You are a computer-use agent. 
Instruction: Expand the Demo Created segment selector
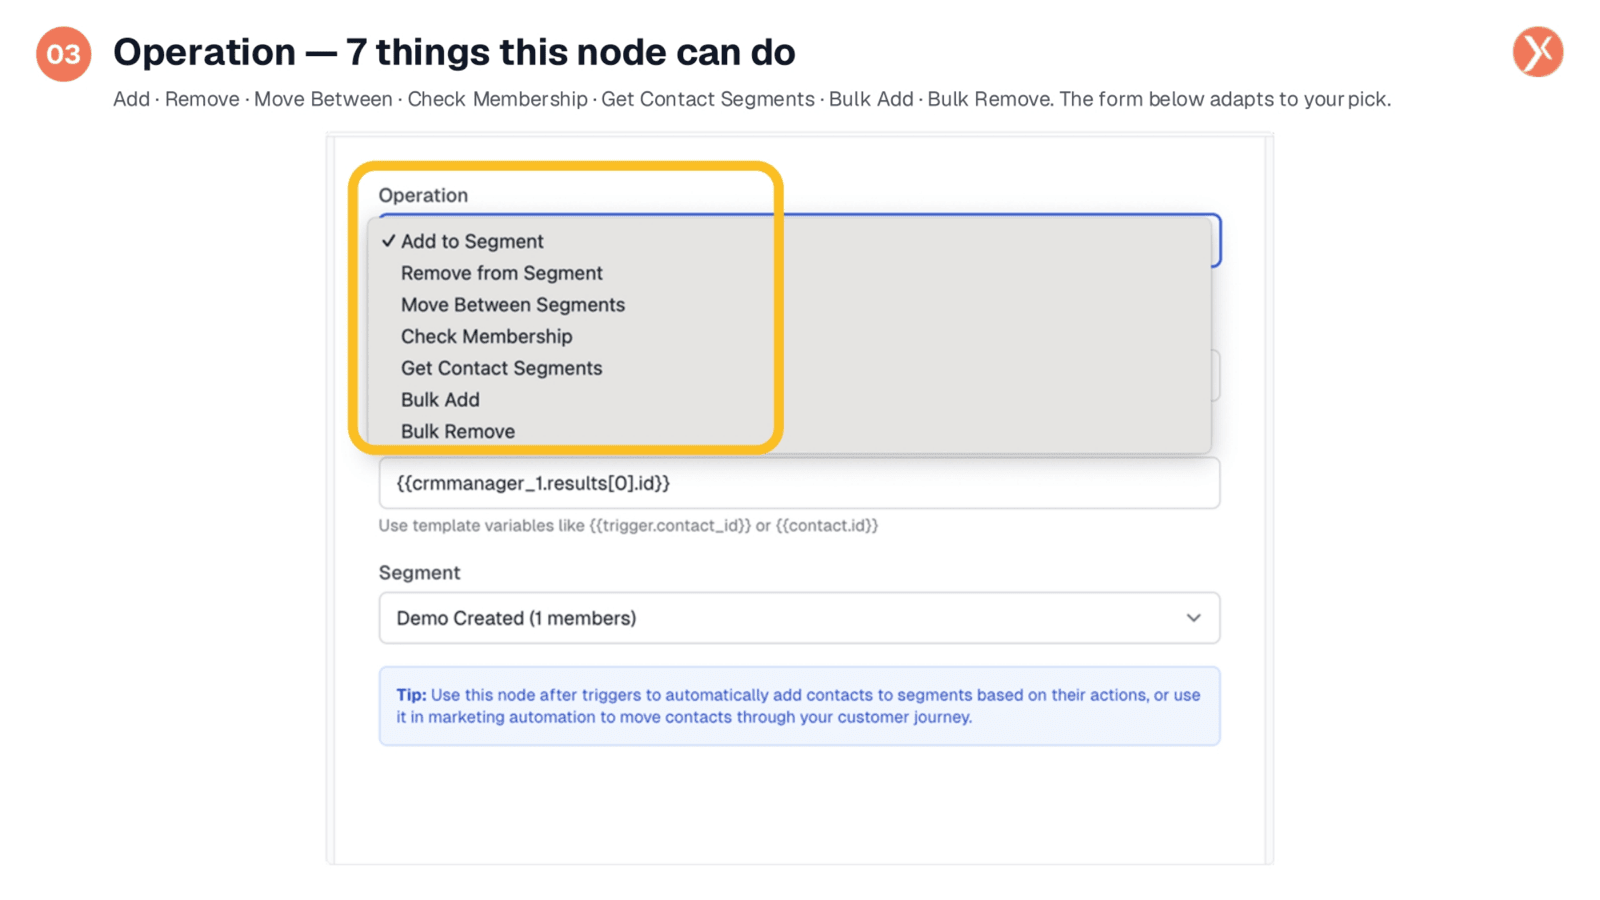[x=799, y=618]
